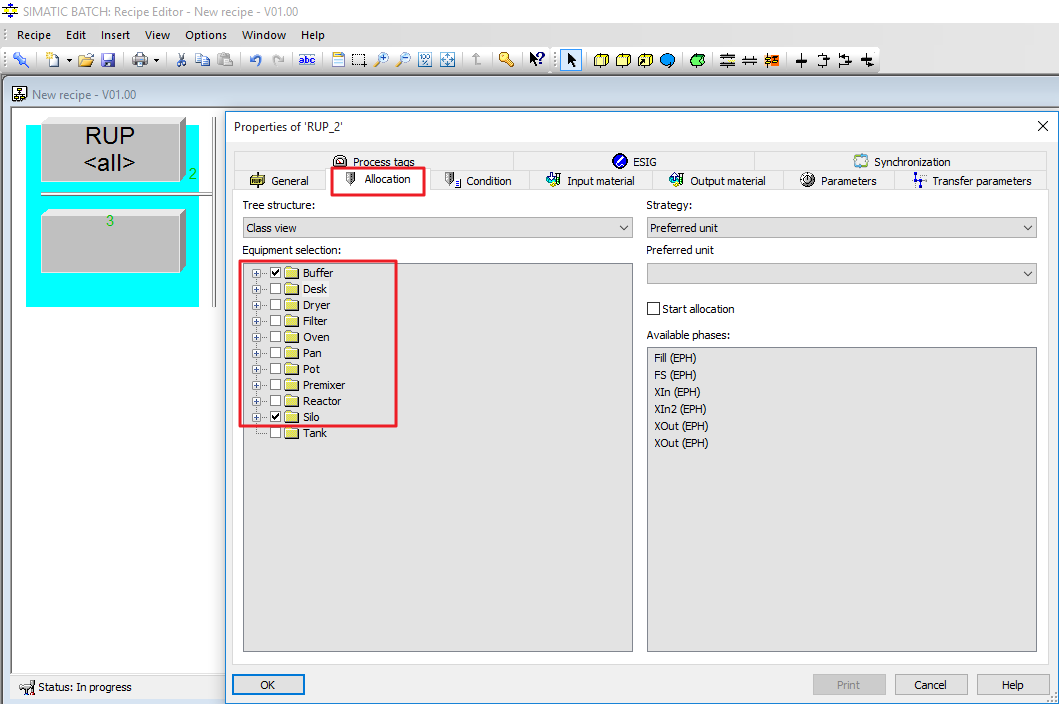The height and width of the screenshot is (704, 1059).
Task: Click the dialog Help button
Action: pos(1012,684)
